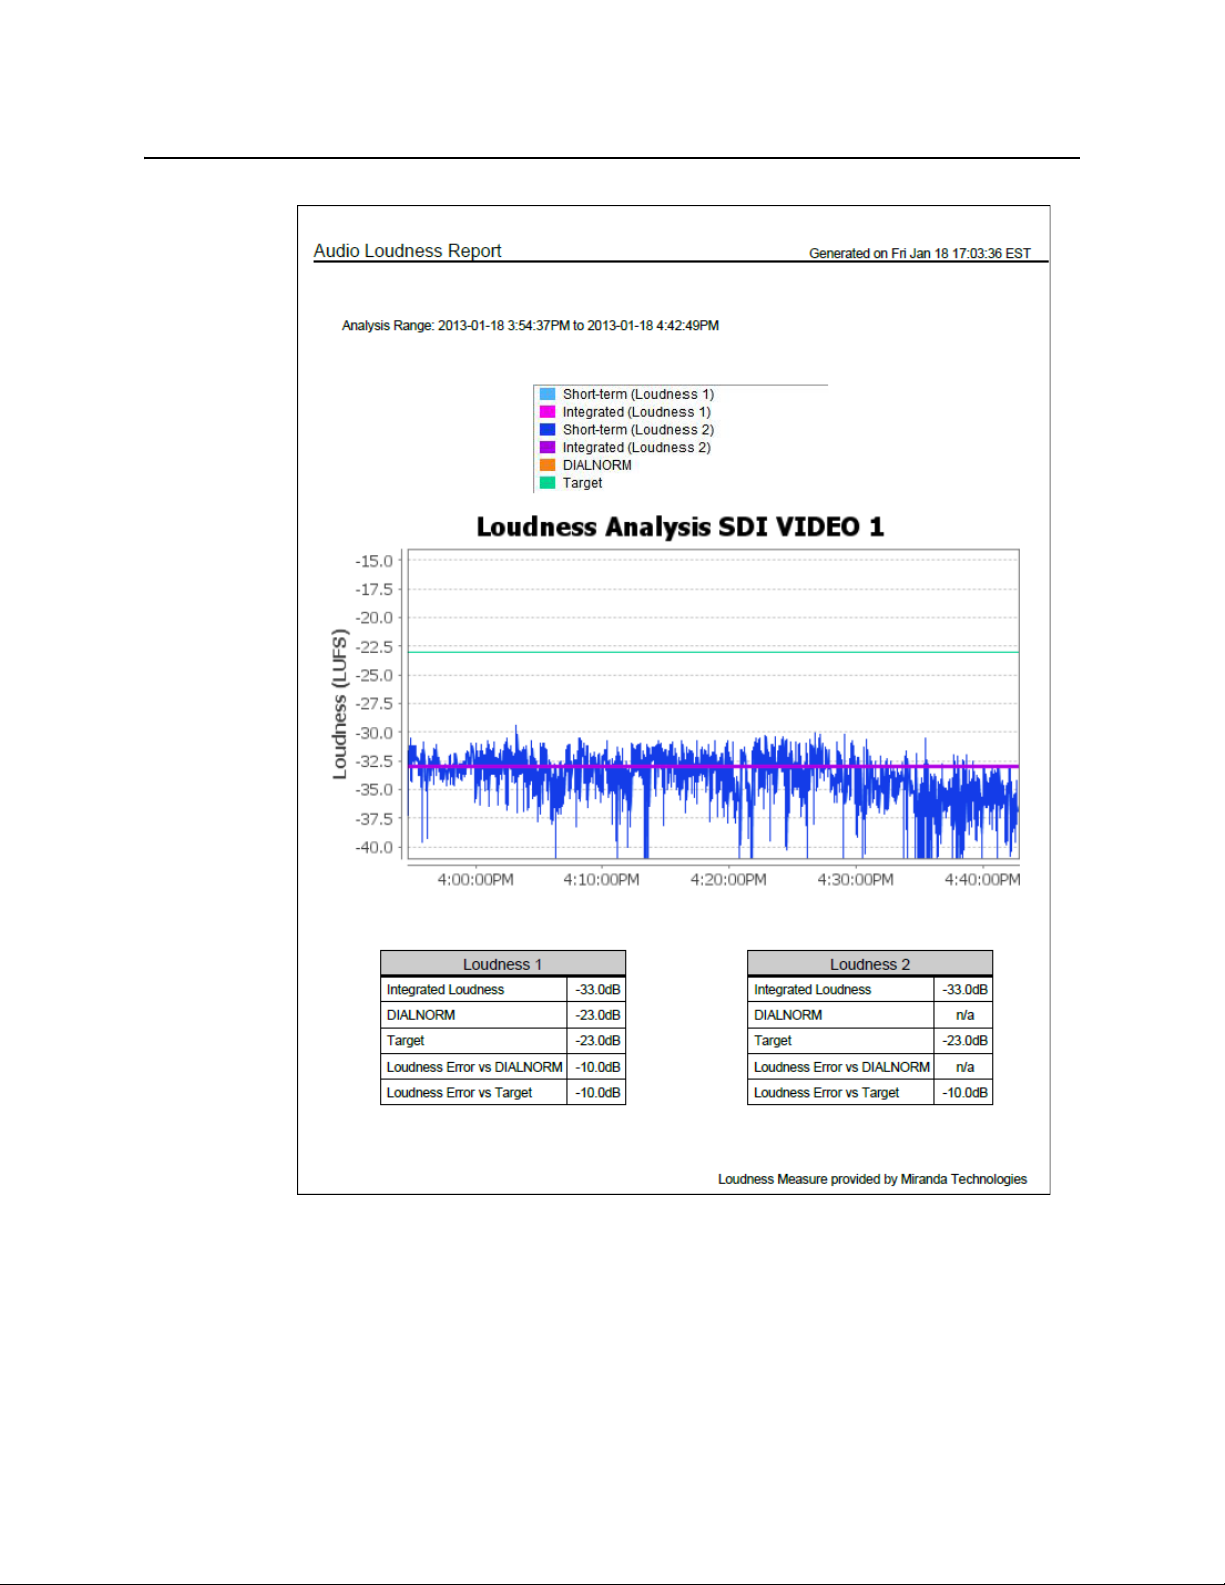
Task: Click Loudness 2 Integrated Loudness value -33.0dB
Action: tap(964, 990)
